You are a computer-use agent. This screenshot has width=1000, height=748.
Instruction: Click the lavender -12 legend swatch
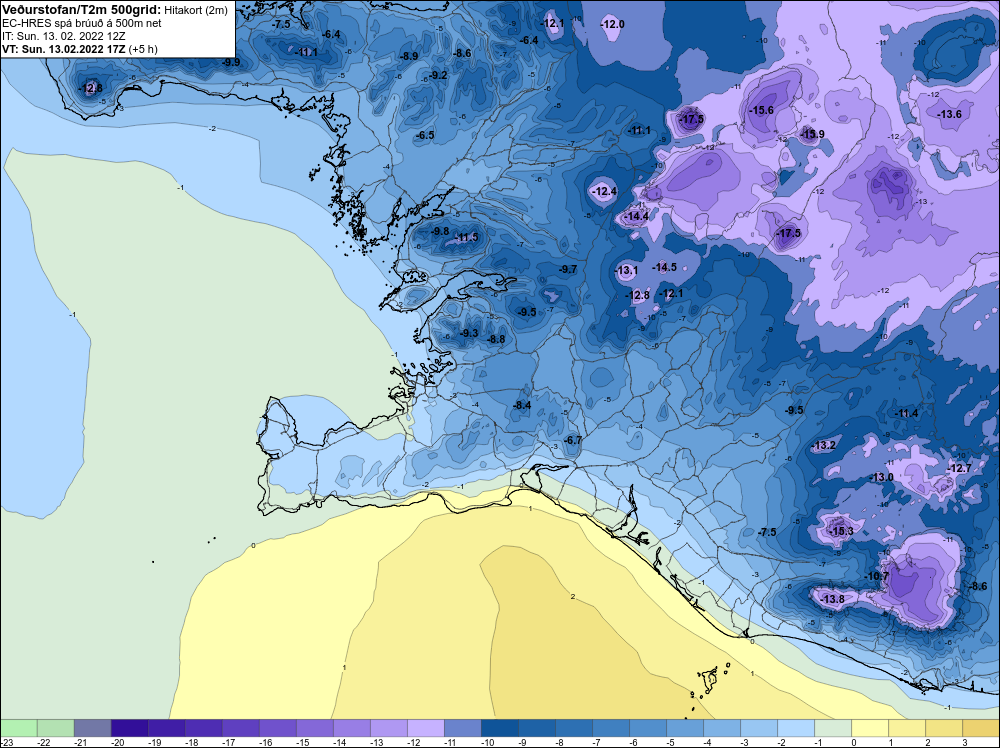425,728
